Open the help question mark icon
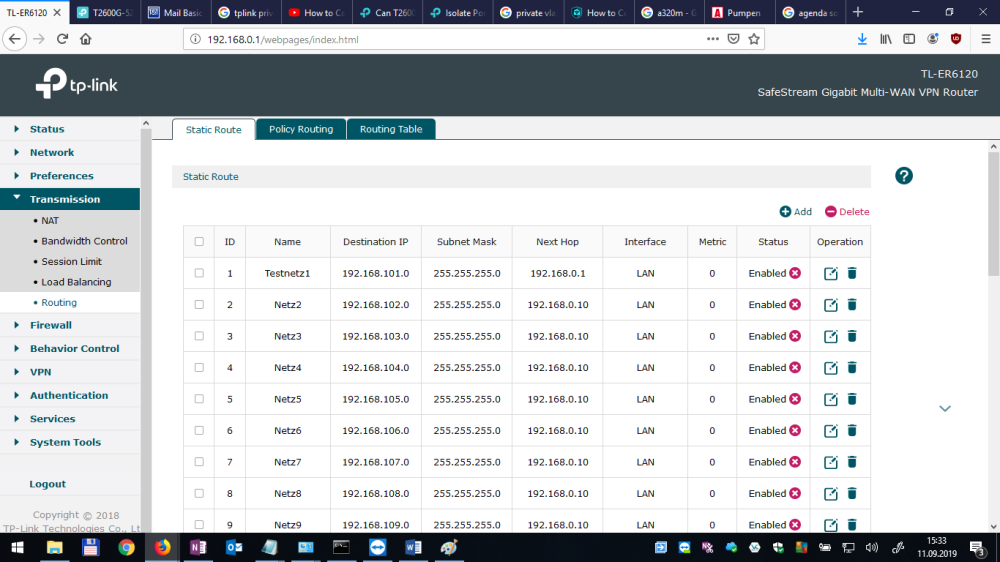 [x=903, y=176]
